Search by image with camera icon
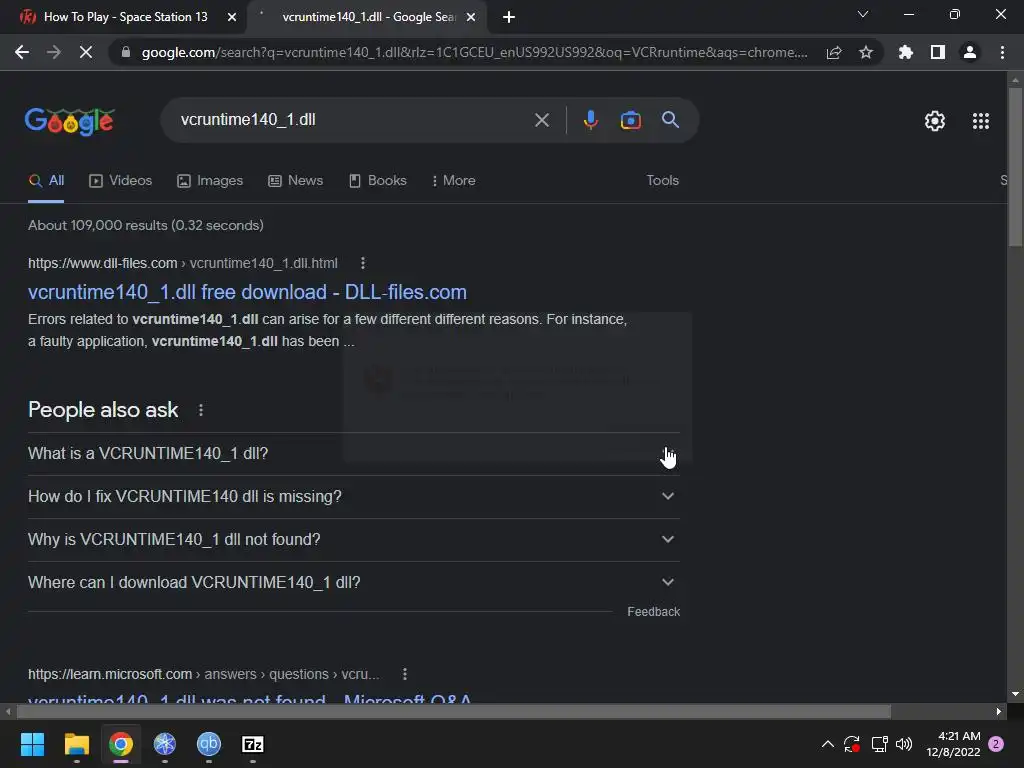Screen dimensions: 1024x768 pyautogui.click(x=630, y=120)
